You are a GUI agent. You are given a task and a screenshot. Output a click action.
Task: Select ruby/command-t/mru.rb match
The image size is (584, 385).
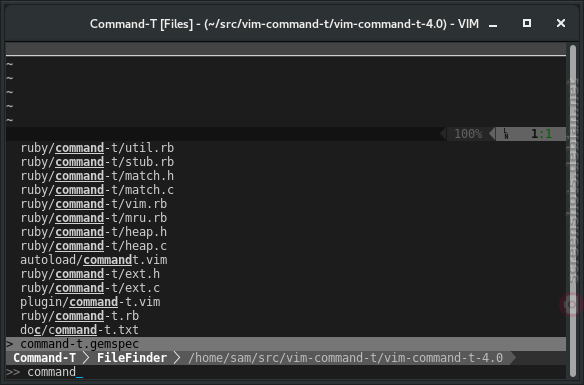[x=94, y=218]
